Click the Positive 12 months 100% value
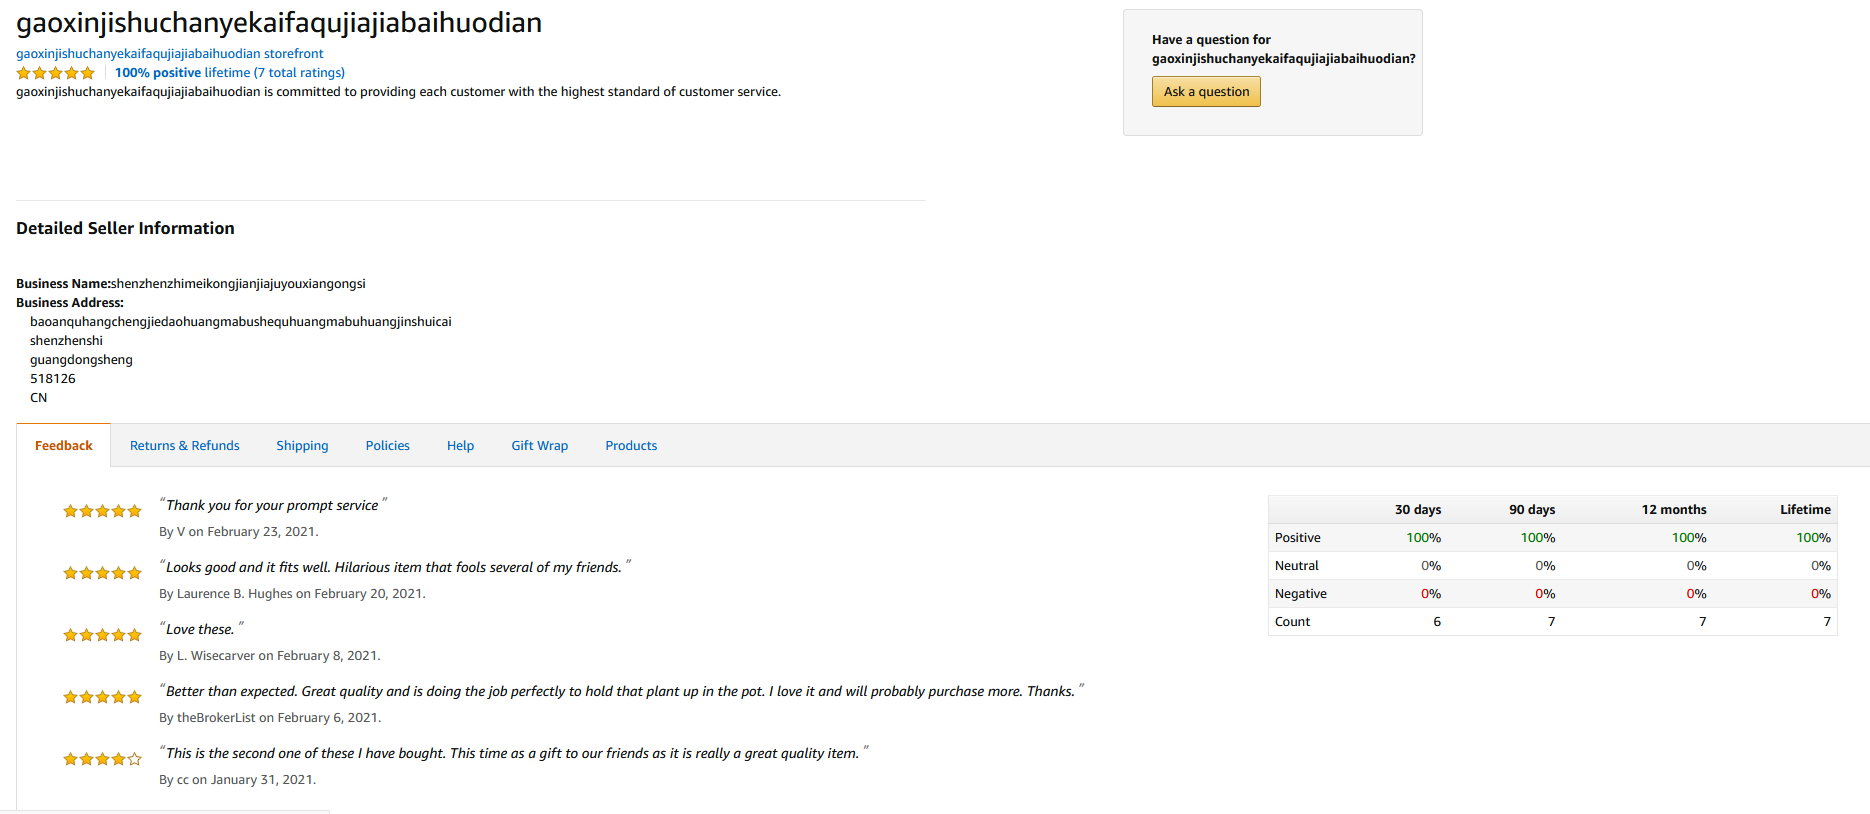Screen dimensions: 1870x814 [x=1688, y=538]
